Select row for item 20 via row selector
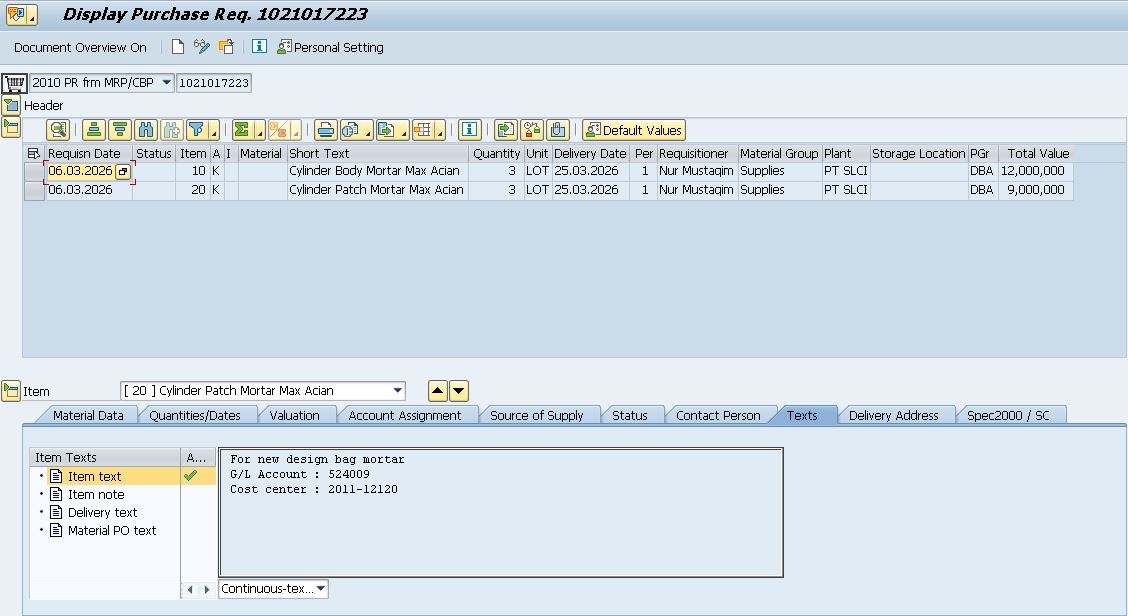 tap(34, 191)
